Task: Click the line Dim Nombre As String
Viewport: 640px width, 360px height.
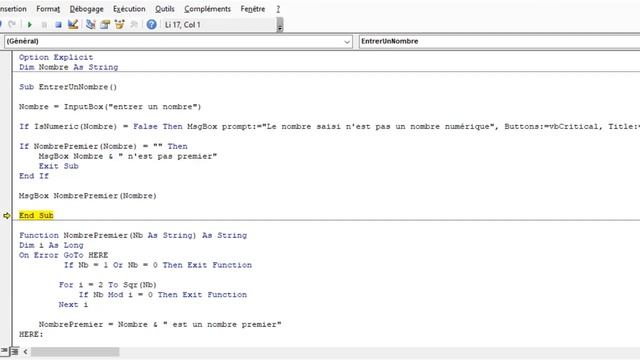Action: pyautogui.click(x=69, y=67)
